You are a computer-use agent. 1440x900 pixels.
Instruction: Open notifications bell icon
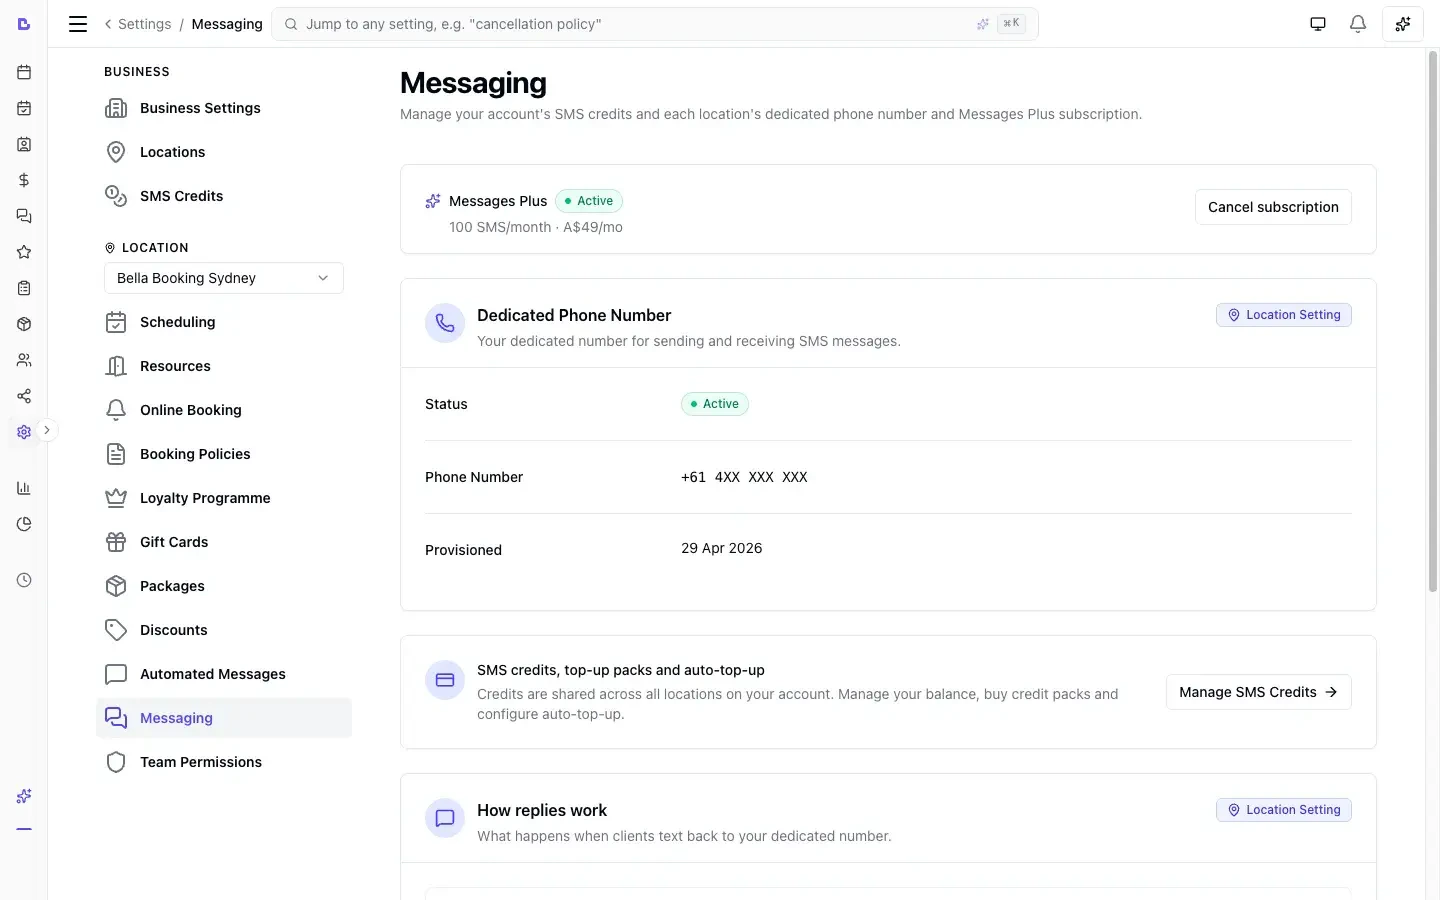click(1358, 24)
